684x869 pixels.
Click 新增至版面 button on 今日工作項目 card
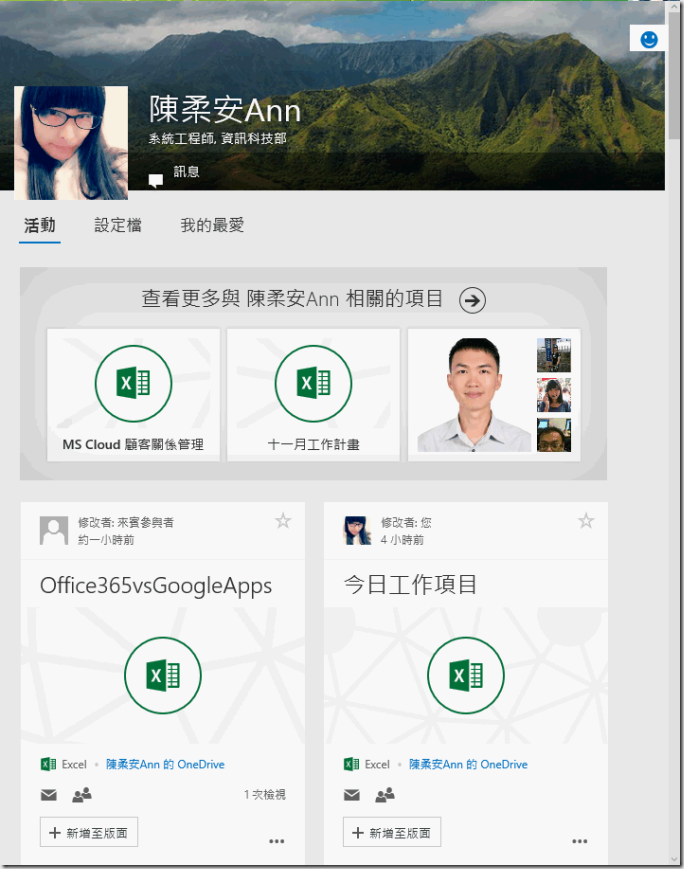(x=392, y=832)
